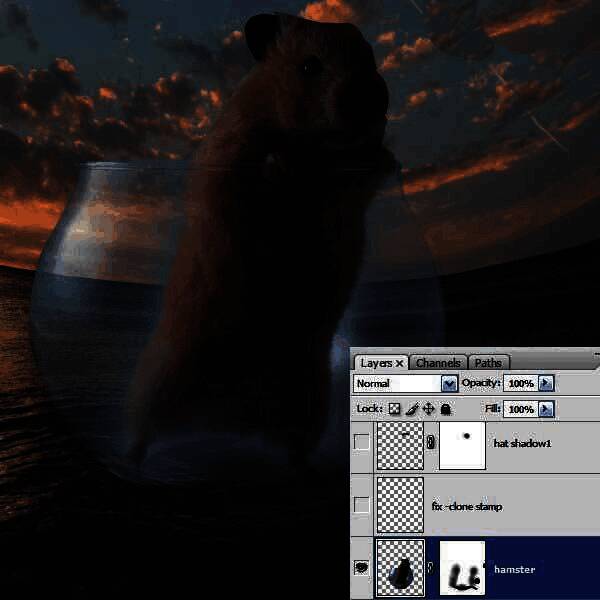Click the lock position icon
Image resolution: width=600 pixels, height=600 pixels.
pos(428,409)
